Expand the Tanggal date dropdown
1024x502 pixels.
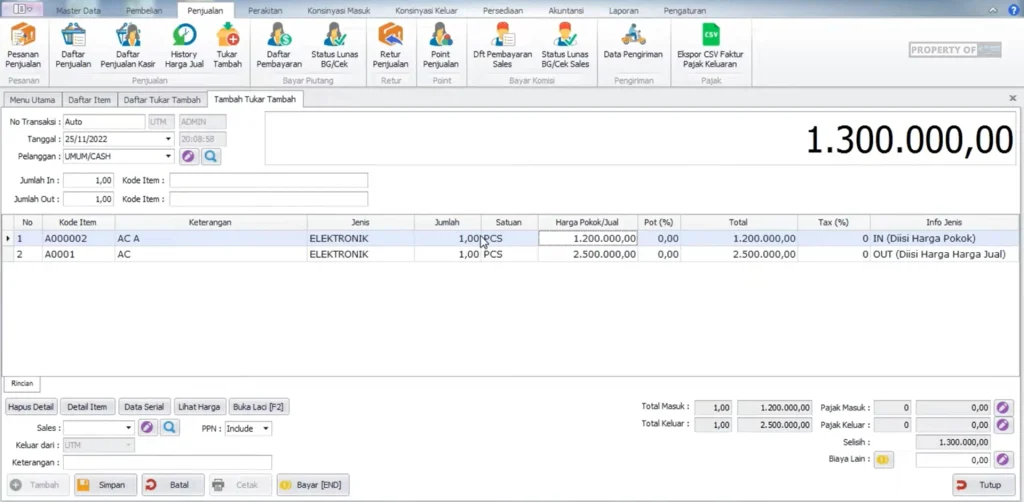tap(167, 139)
